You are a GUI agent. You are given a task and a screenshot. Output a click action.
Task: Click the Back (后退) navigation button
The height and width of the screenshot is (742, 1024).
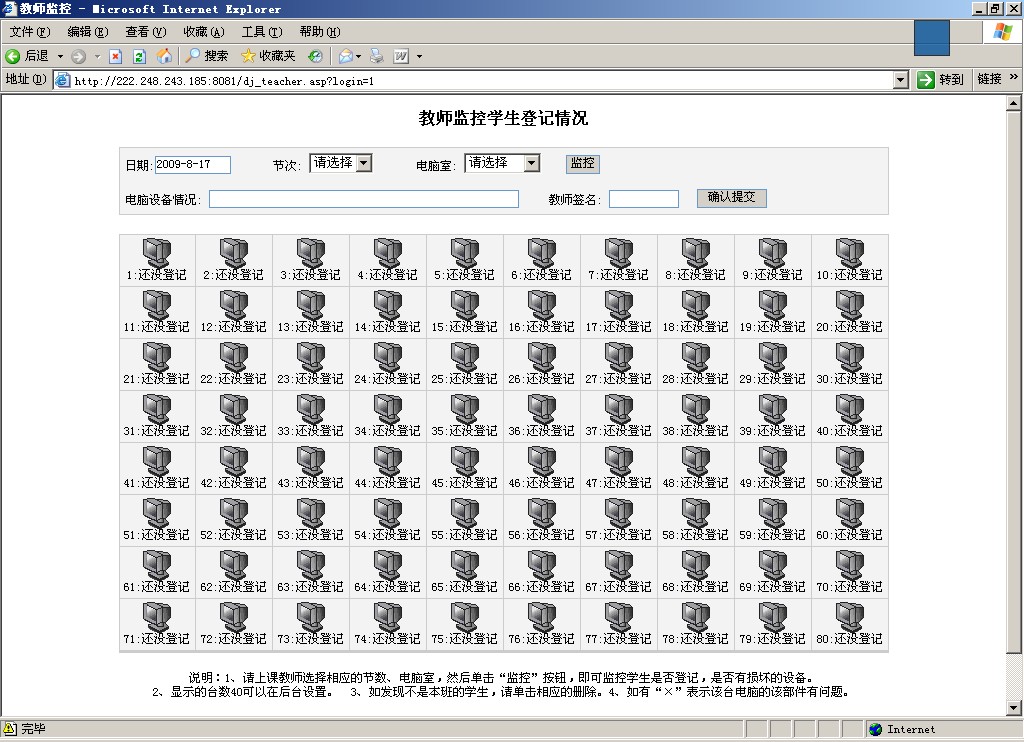pos(28,56)
